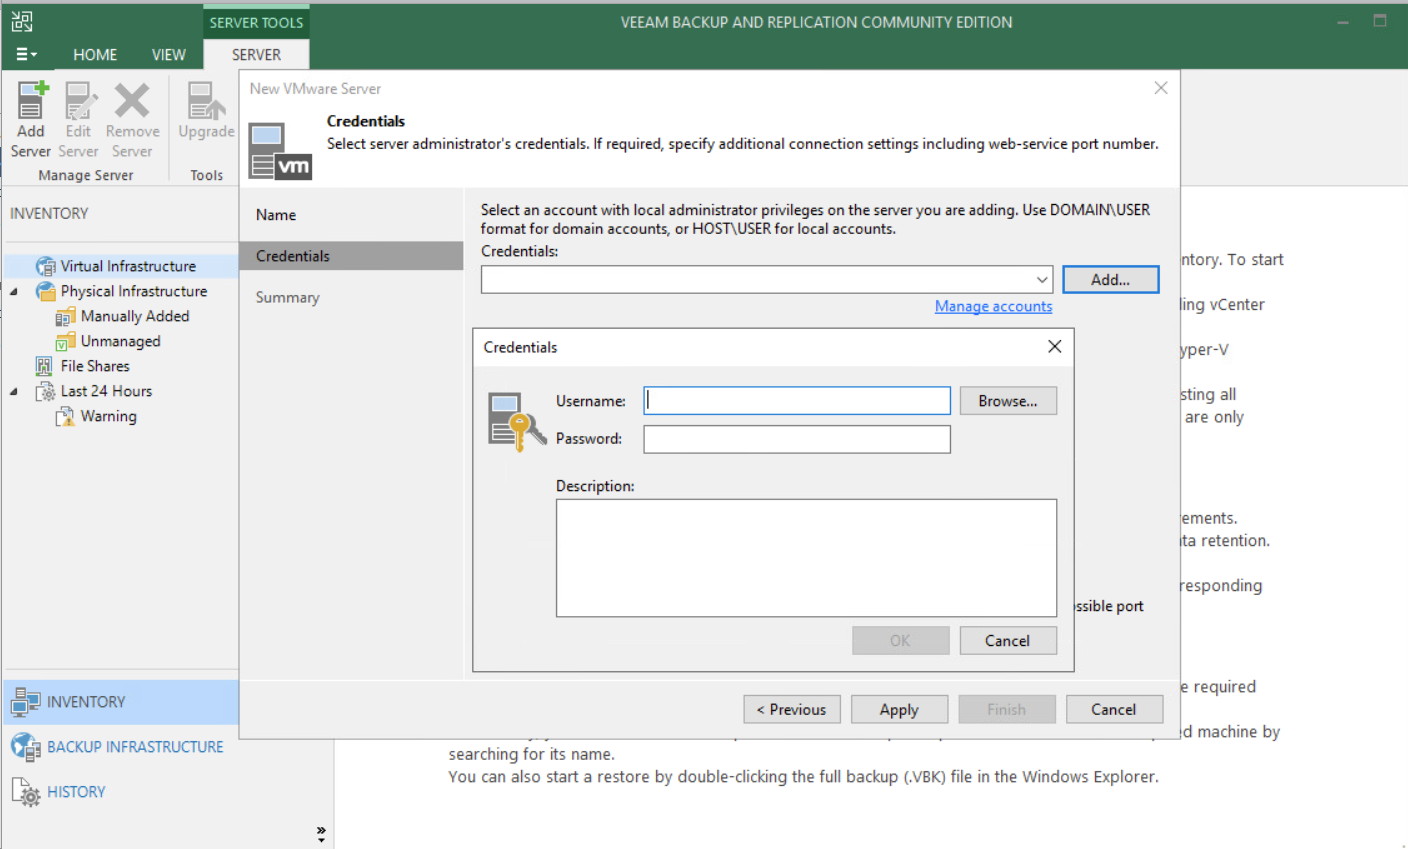Click the Finish wizard button
The image size is (1408, 849).
pyautogui.click(x=1007, y=709)
